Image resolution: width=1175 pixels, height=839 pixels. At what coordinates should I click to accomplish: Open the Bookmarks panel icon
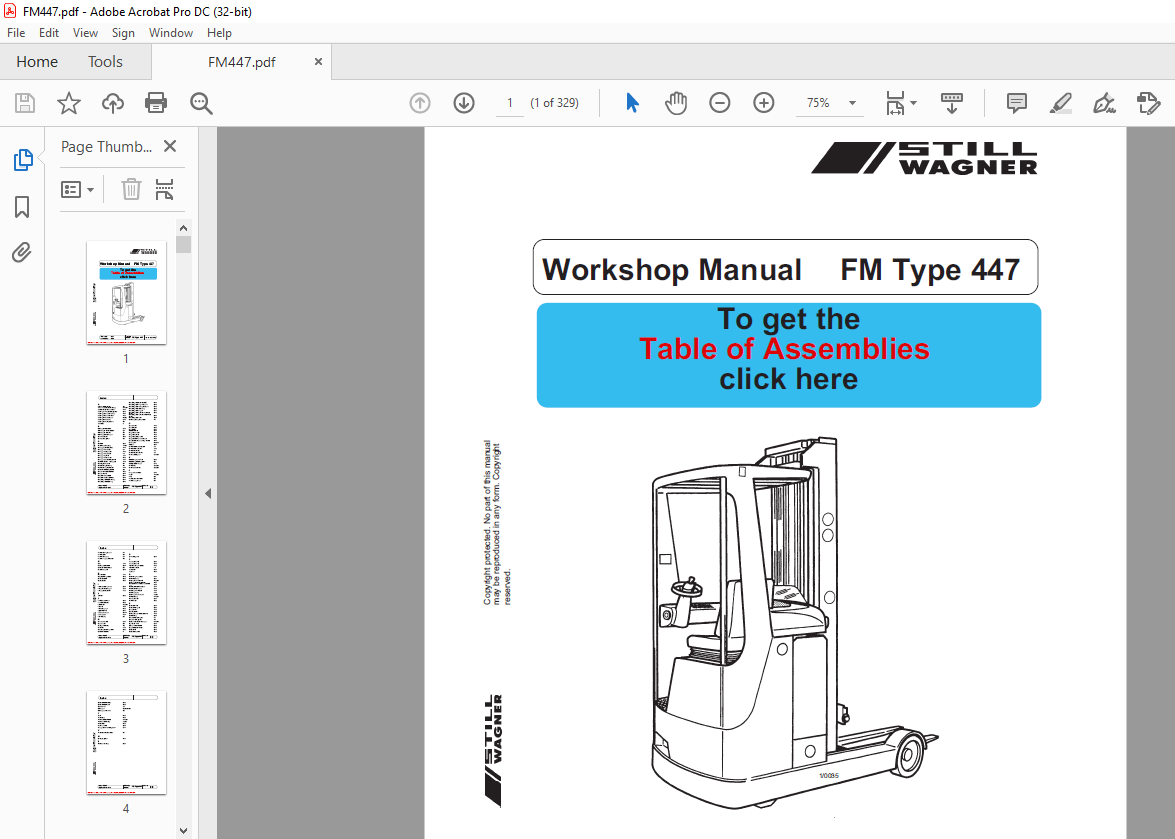pos(22,207)
